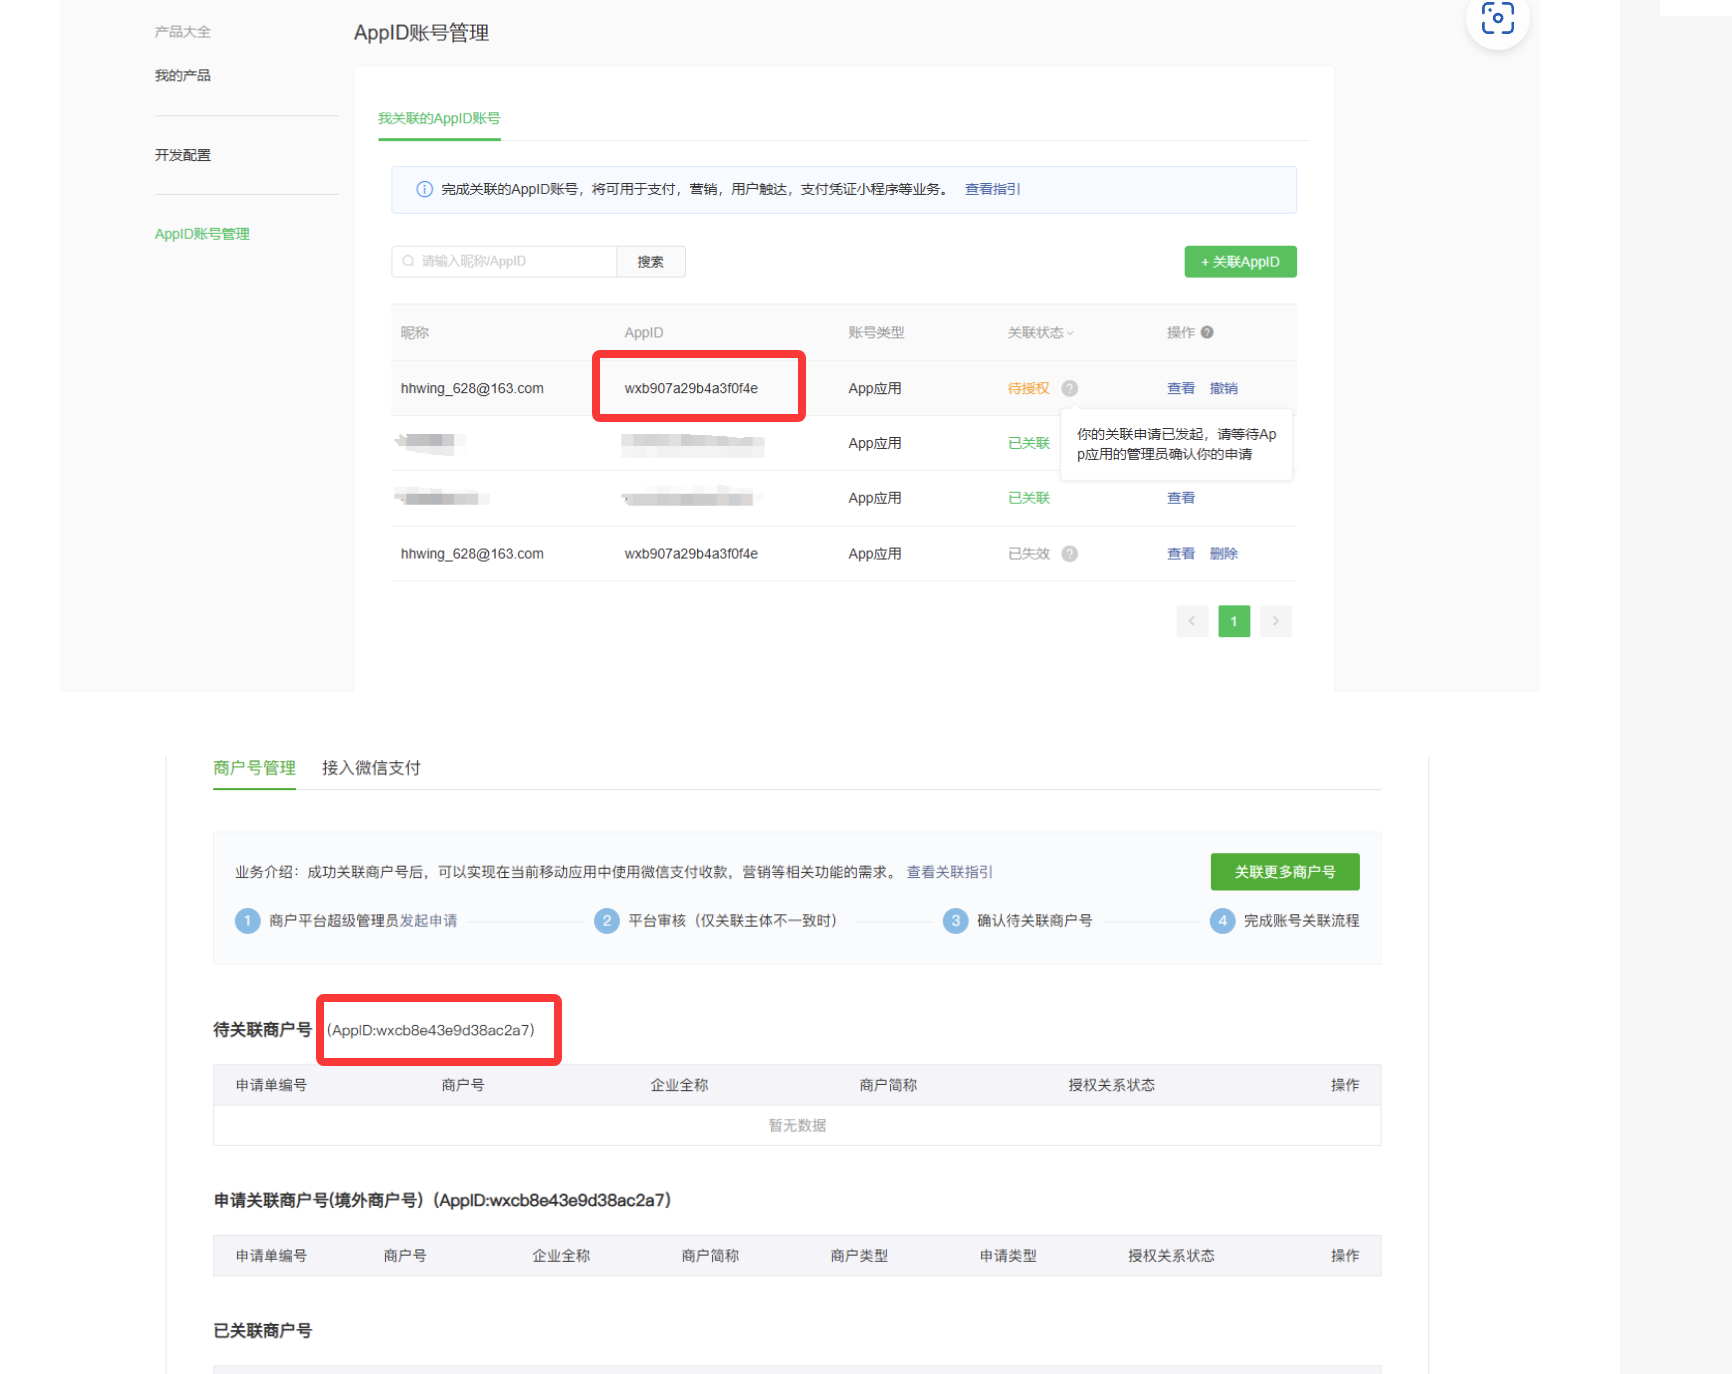Click the help icon beside 操作 header
The width and height of the screenshot is (1732, 1374).
point(1207,333)
